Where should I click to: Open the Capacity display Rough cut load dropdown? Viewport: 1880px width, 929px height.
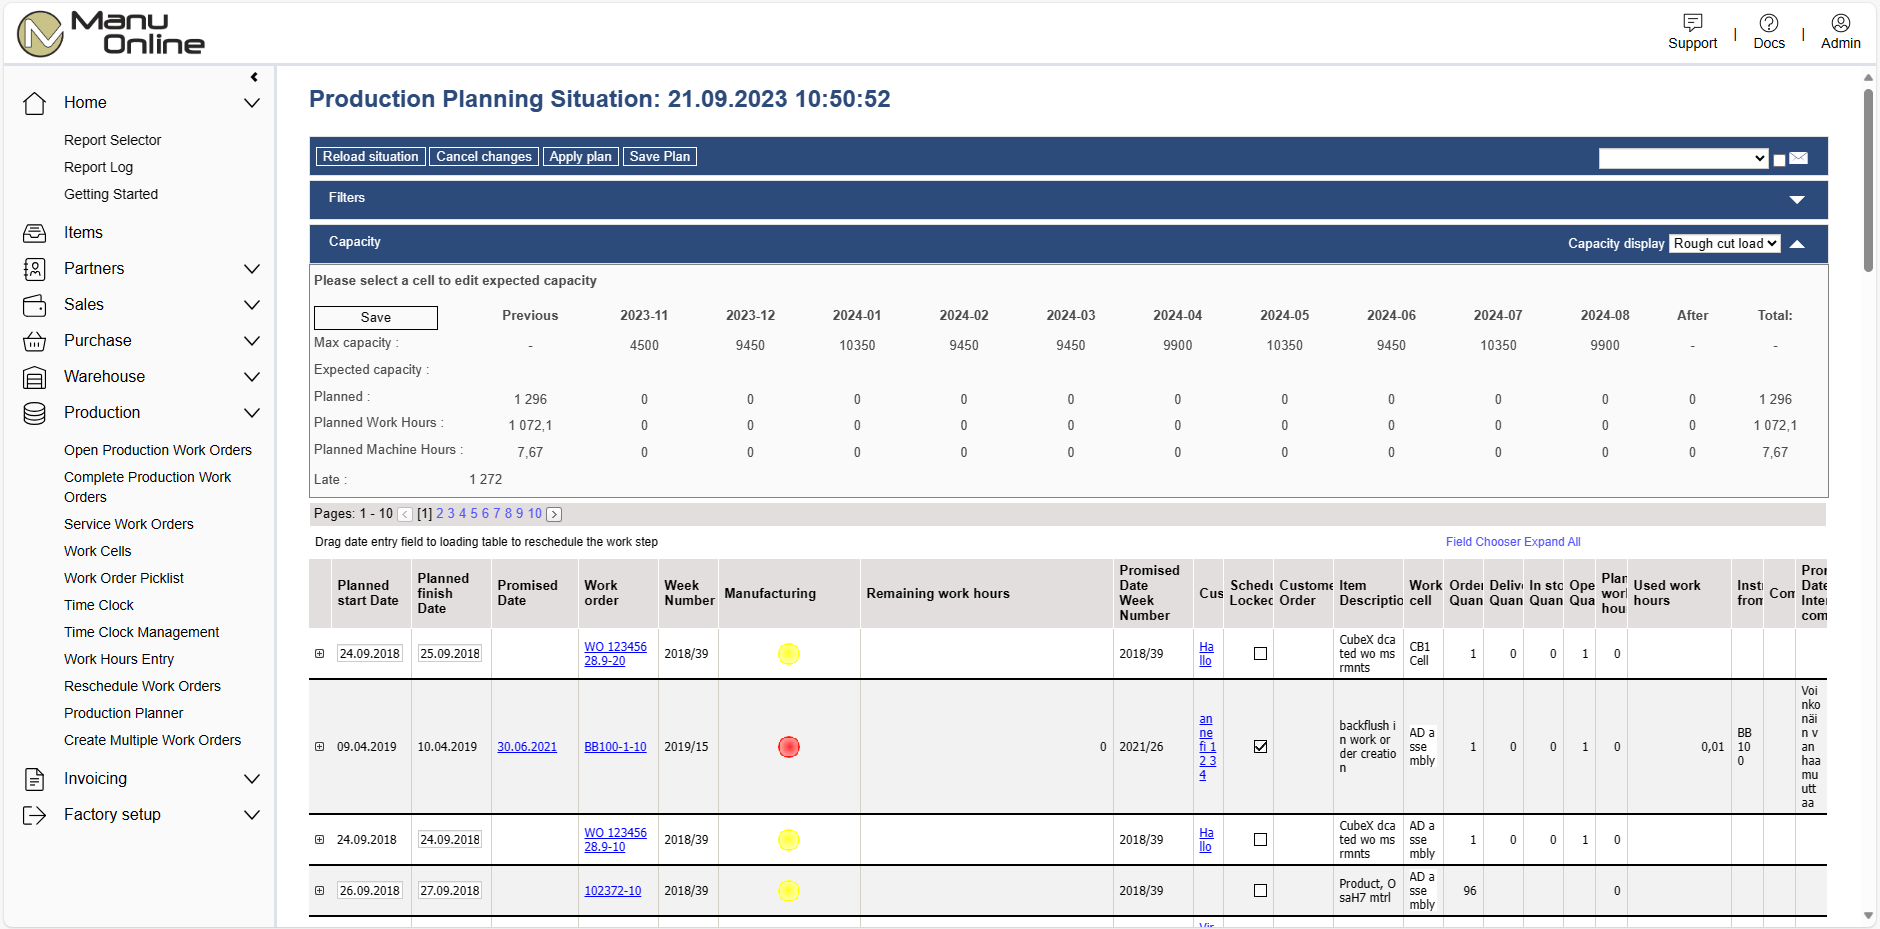pyautogui.click(x=1724, y=244)
